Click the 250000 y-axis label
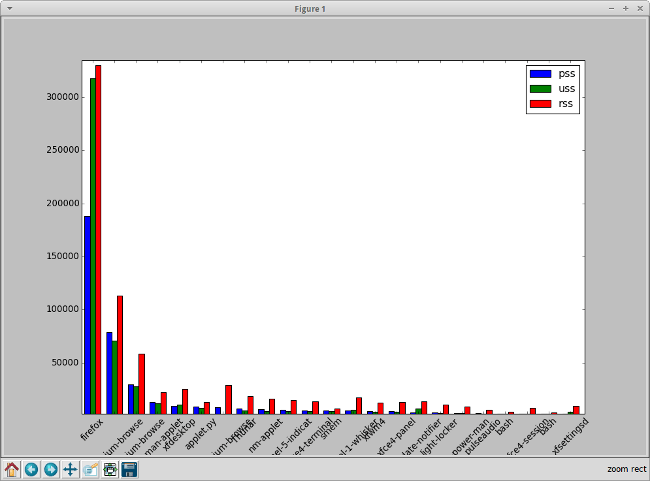The image size is (650, 481). click(x=62, y=150)
